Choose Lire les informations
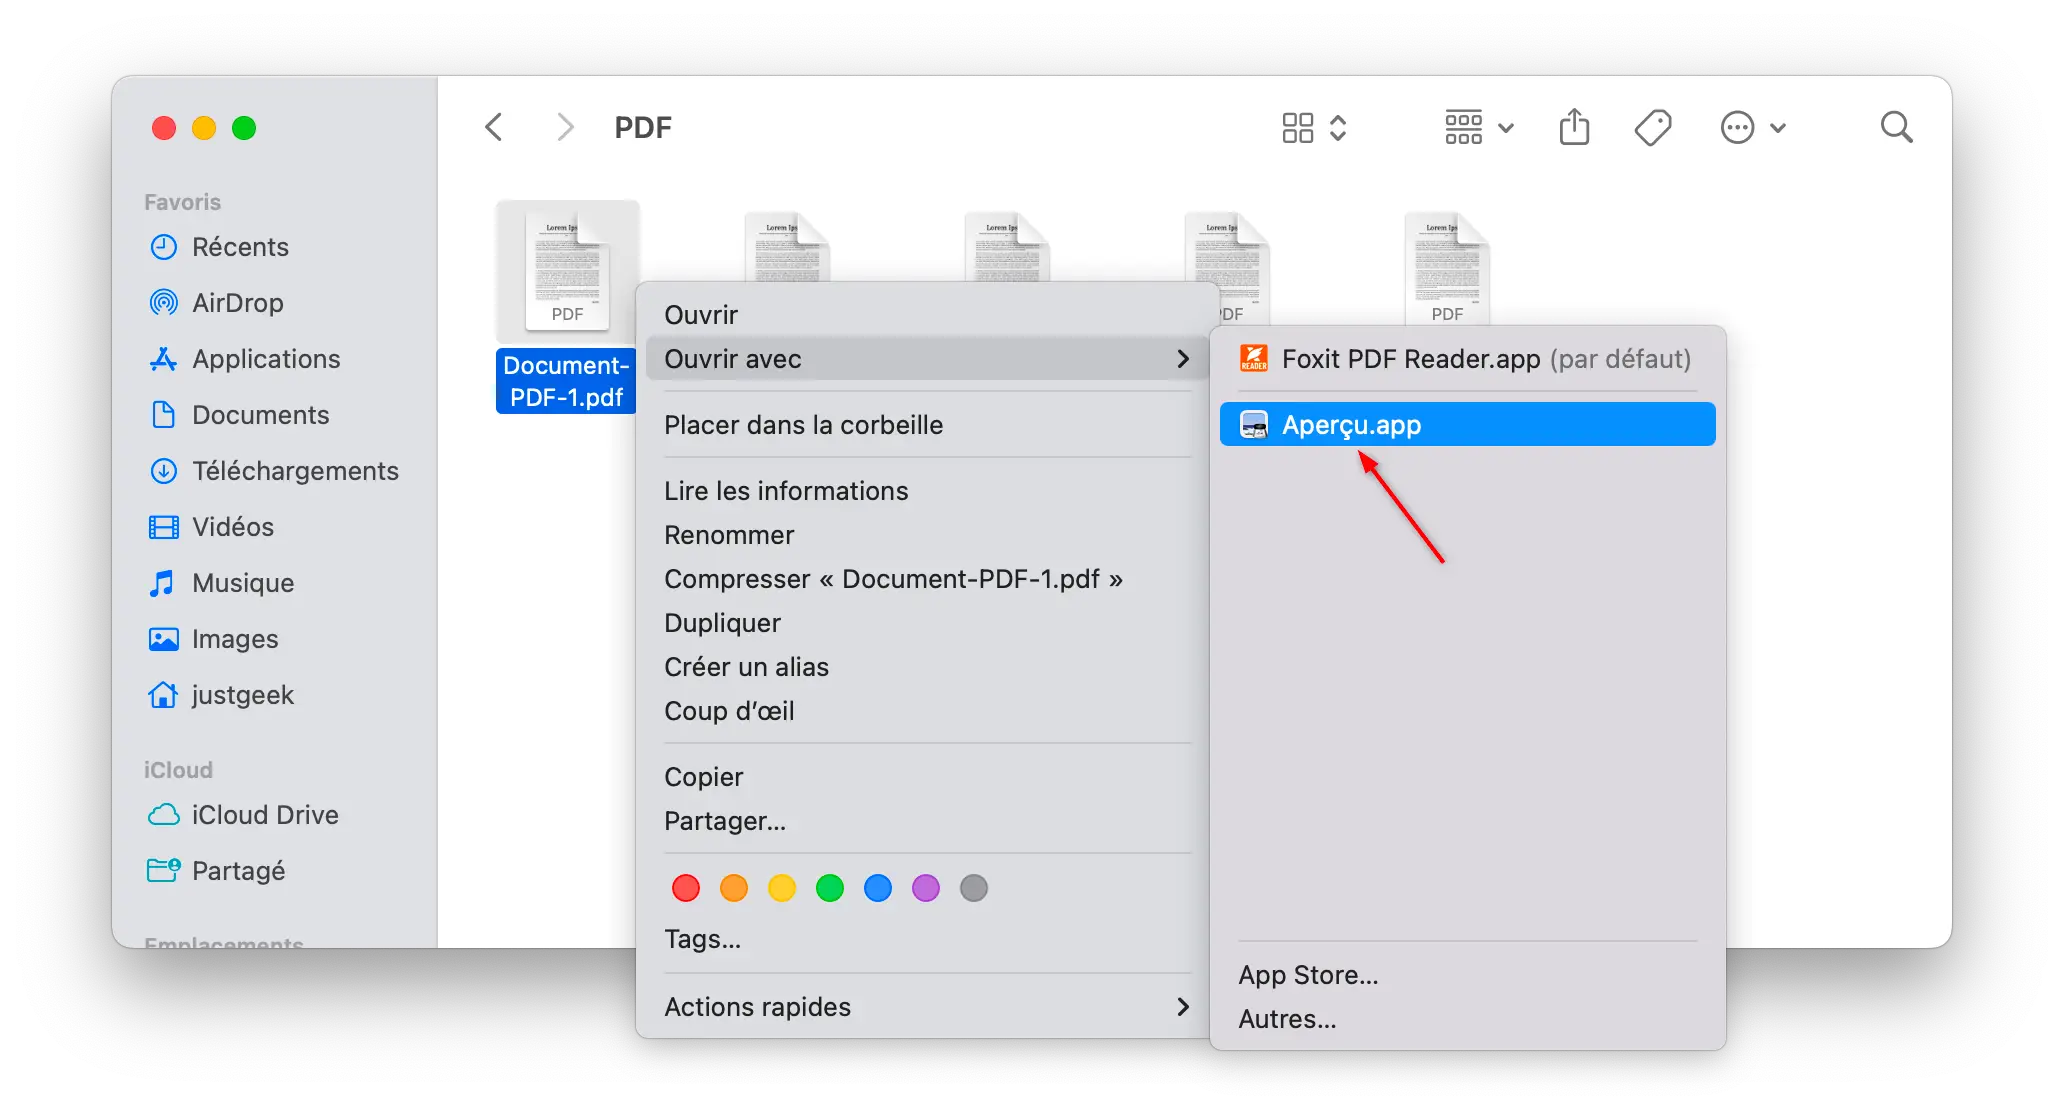This screenshot has width=2064, height=1104. click(x=927, y=491)
